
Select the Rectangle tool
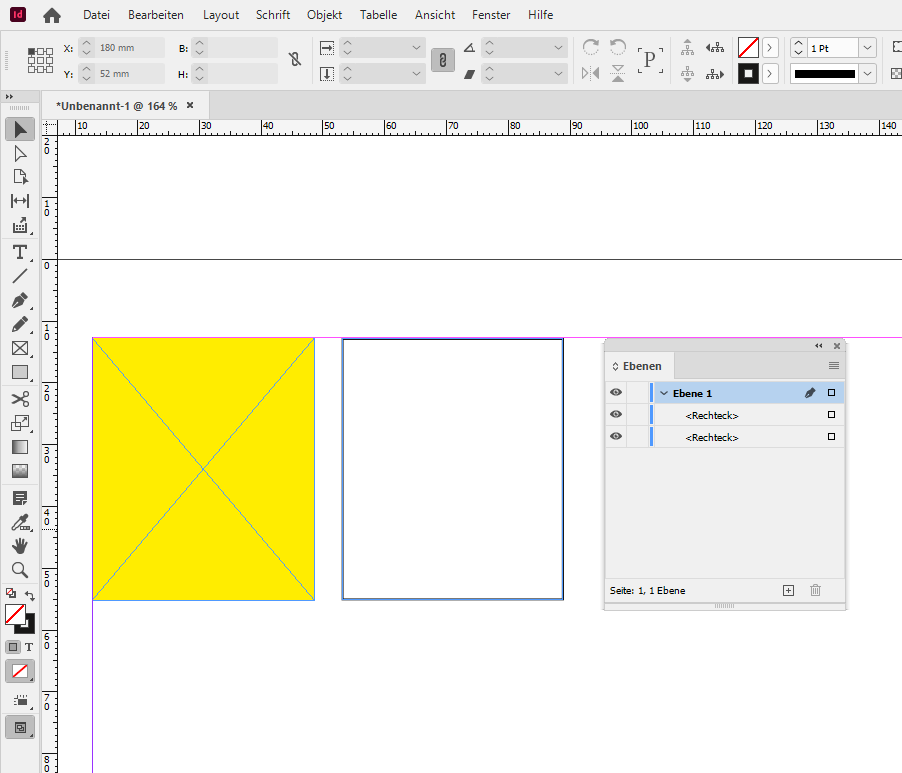[x=18, y=372]
